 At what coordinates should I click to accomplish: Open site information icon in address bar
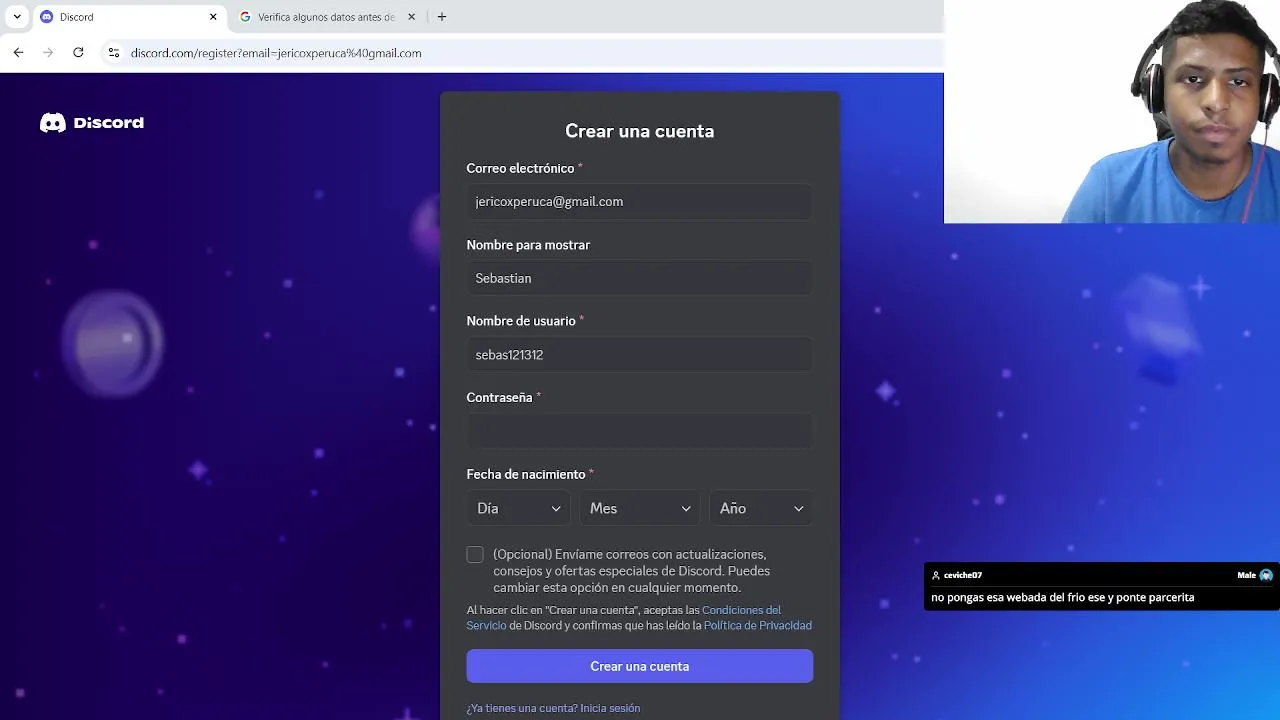click(x=113, y=53)
